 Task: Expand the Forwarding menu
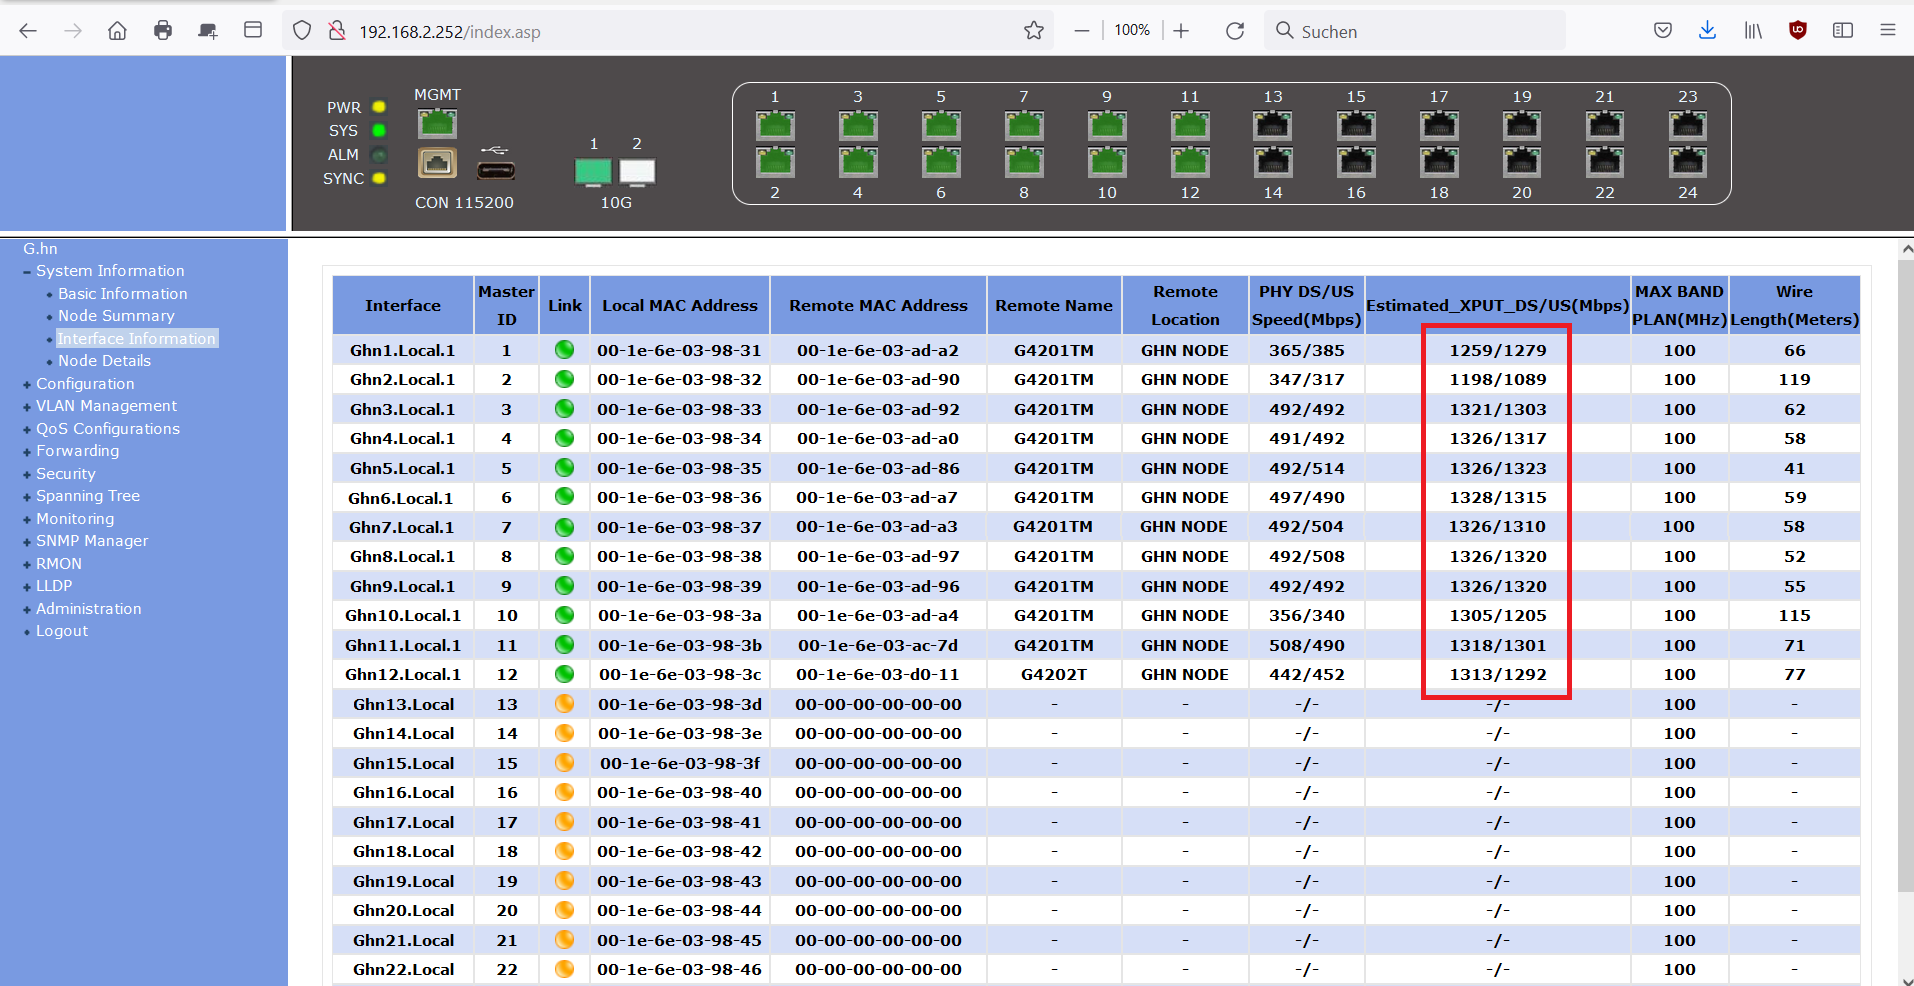pos(27,452)
